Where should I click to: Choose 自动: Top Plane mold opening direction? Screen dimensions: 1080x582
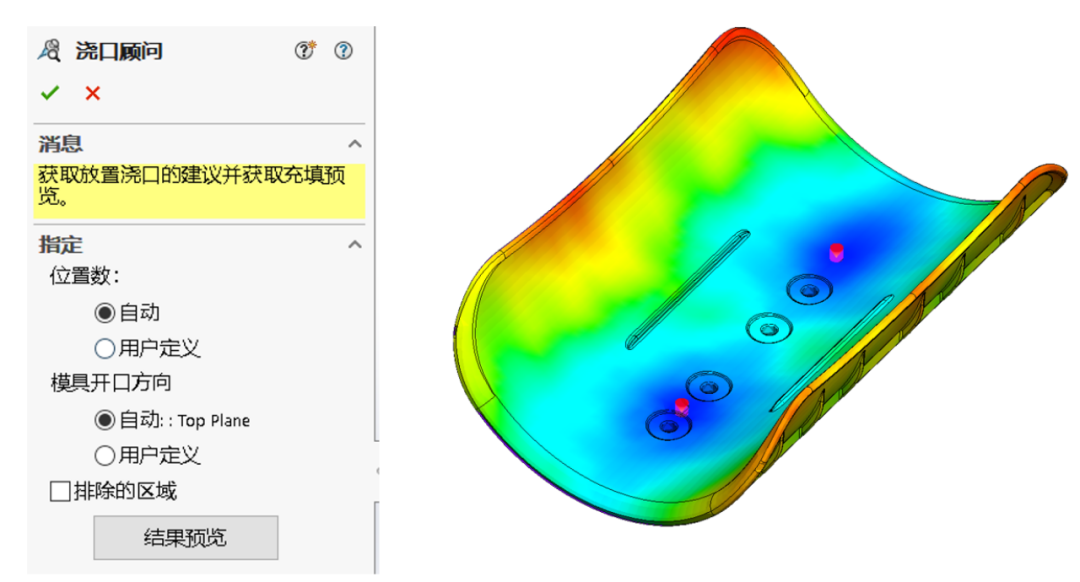(x=104, y=420)
